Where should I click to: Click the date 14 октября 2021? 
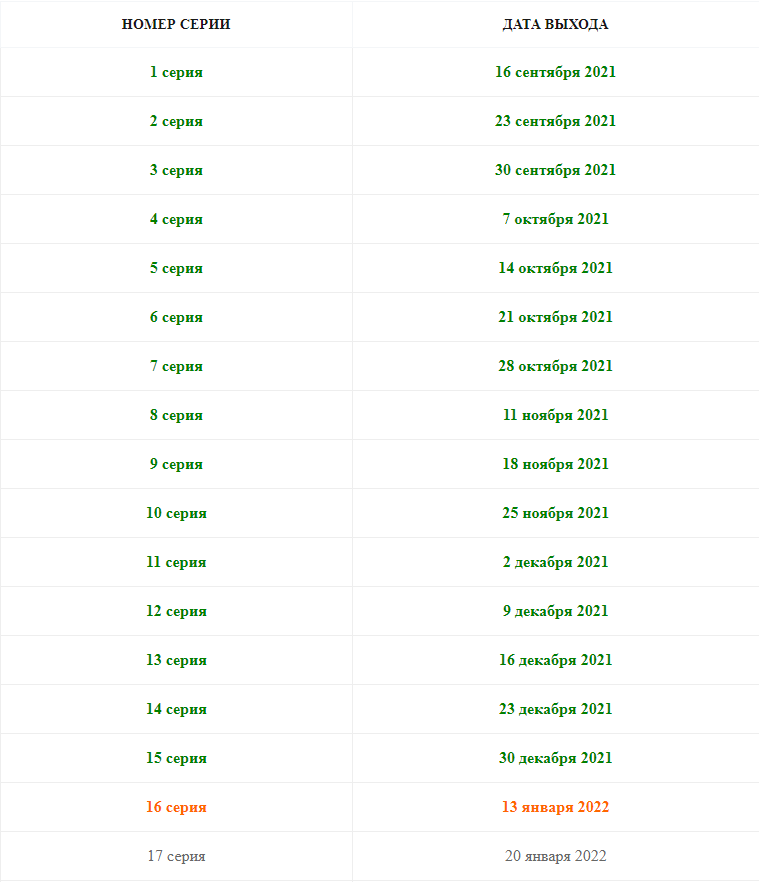(555, 268)
